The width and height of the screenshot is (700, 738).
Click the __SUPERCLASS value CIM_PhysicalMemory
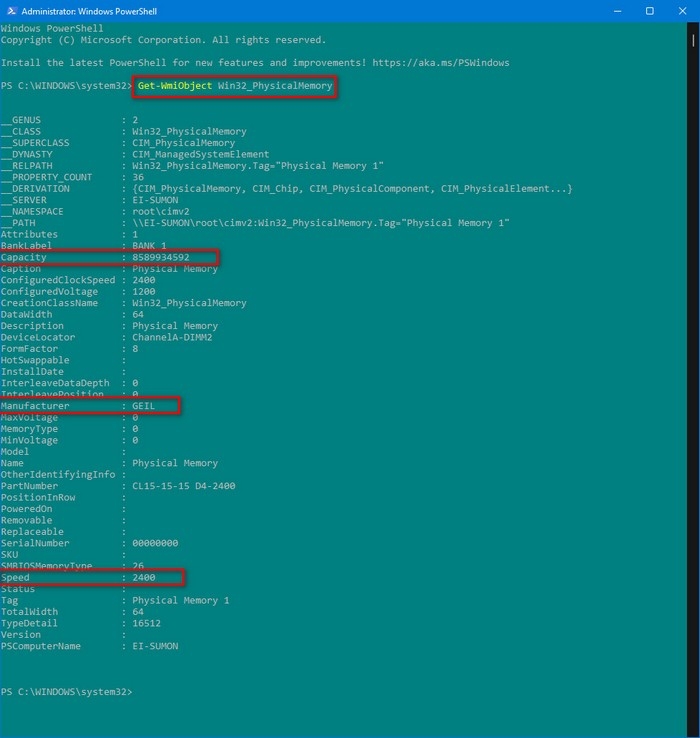click(184, 143)
